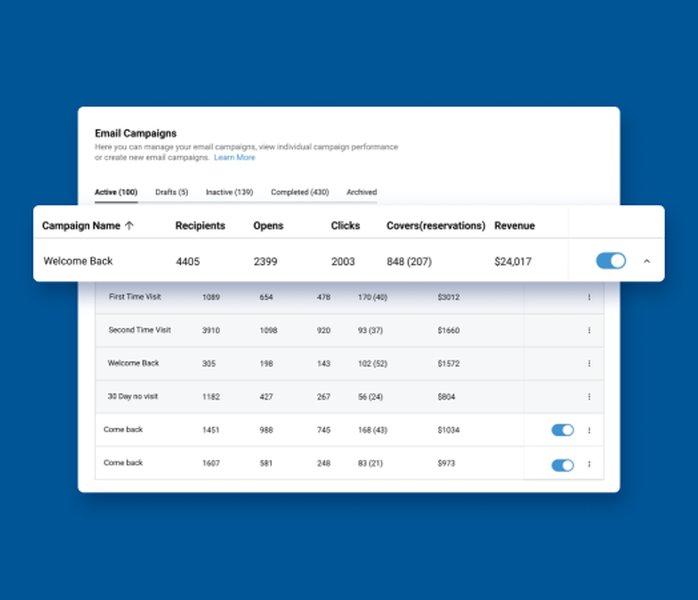Click the $1660 revenue cell
Screen dimensions: 698x600
click(448, 330)
